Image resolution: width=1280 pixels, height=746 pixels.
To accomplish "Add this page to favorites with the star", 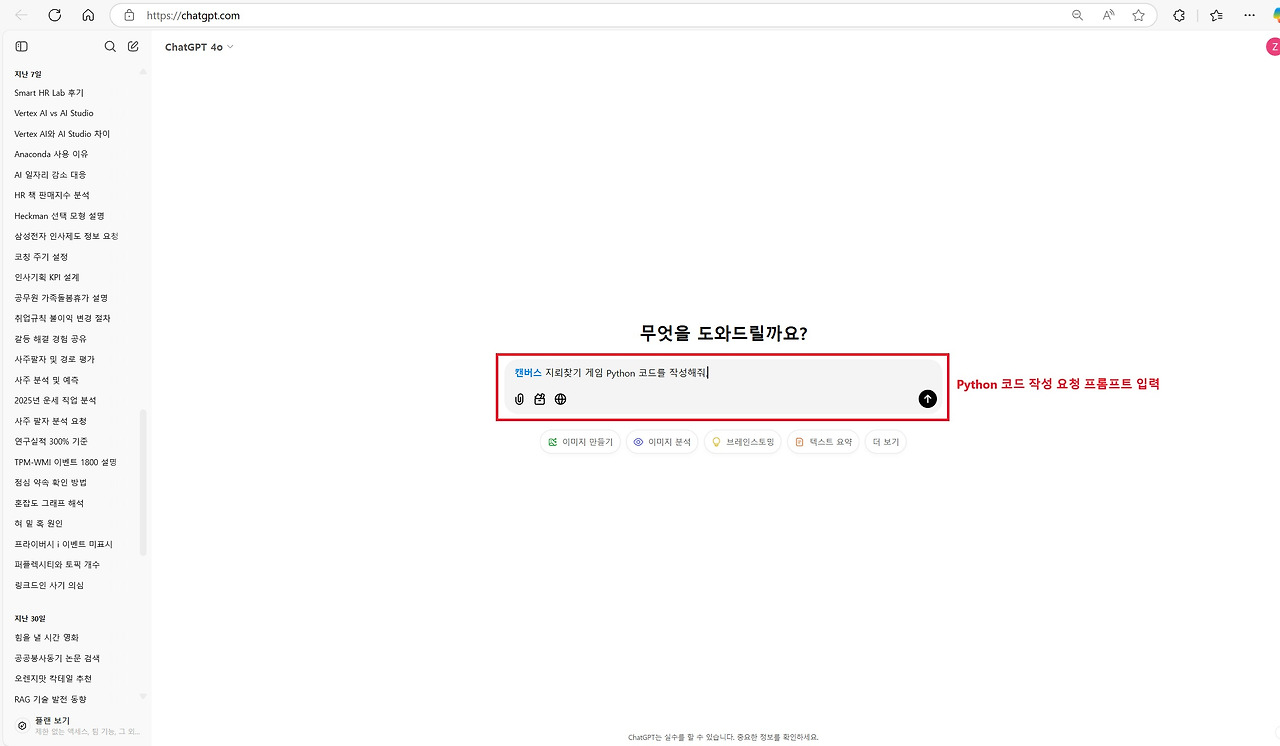I will pyautogui.click(x=1138, y=15).
